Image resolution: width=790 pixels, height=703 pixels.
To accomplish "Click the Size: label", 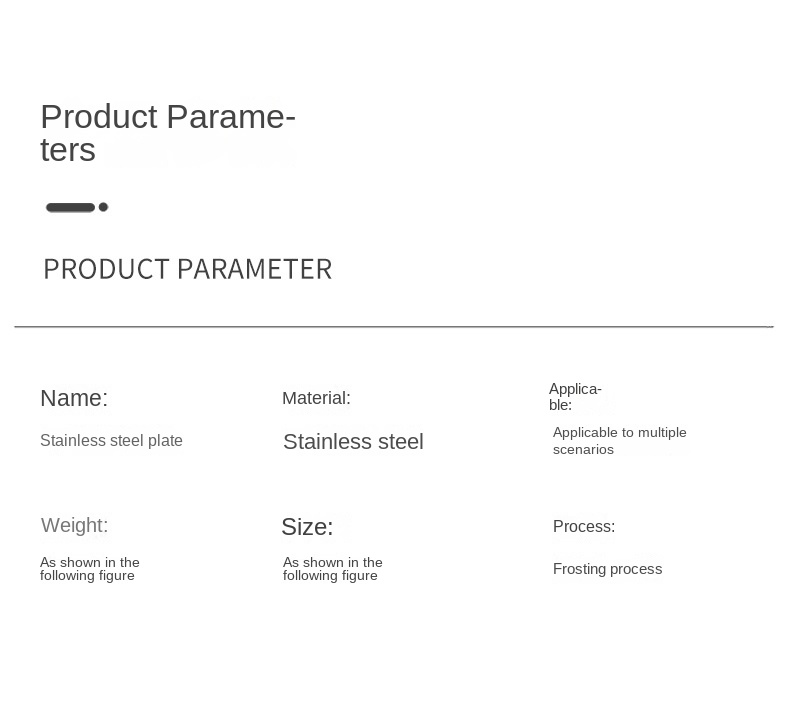I will point(307,527).
